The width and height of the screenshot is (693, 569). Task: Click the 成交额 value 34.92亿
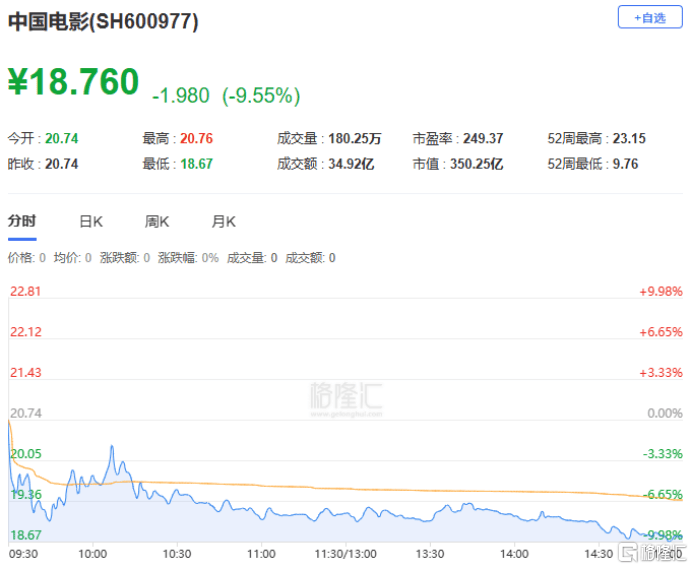click(x=350, y=164)
